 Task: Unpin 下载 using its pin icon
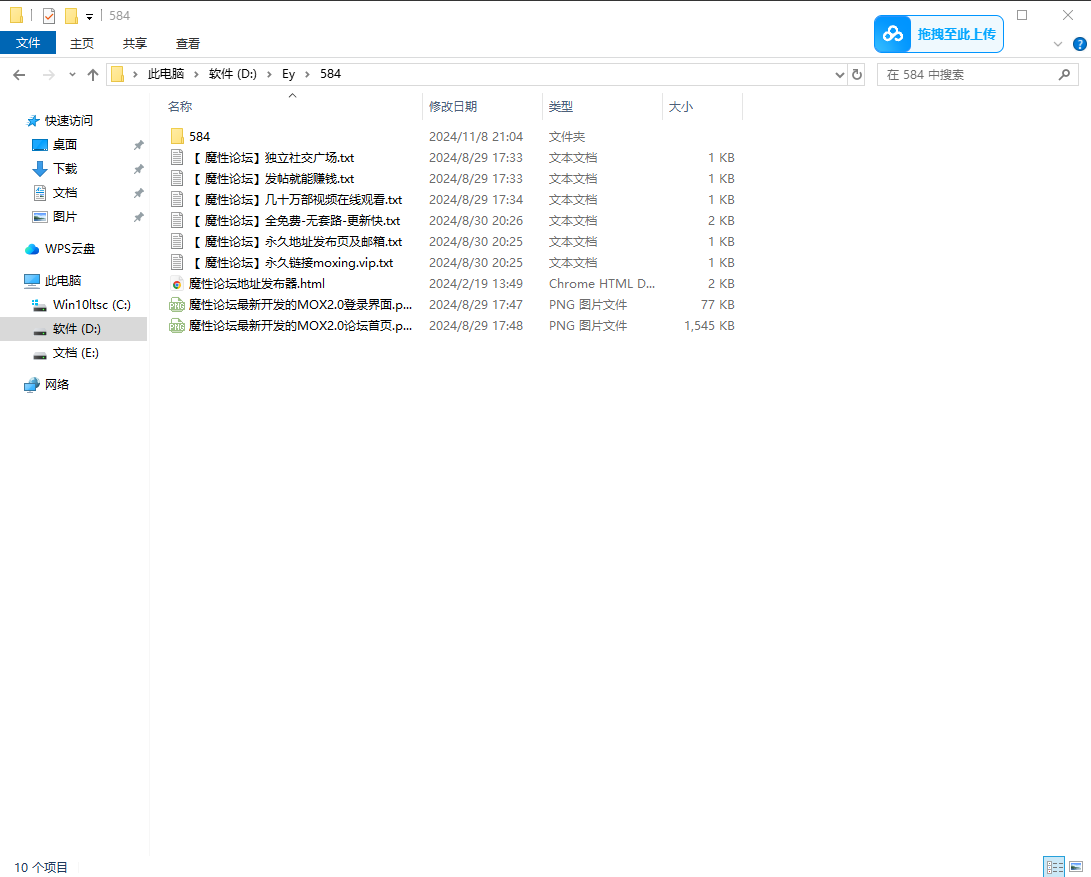[x=138, y=169]
